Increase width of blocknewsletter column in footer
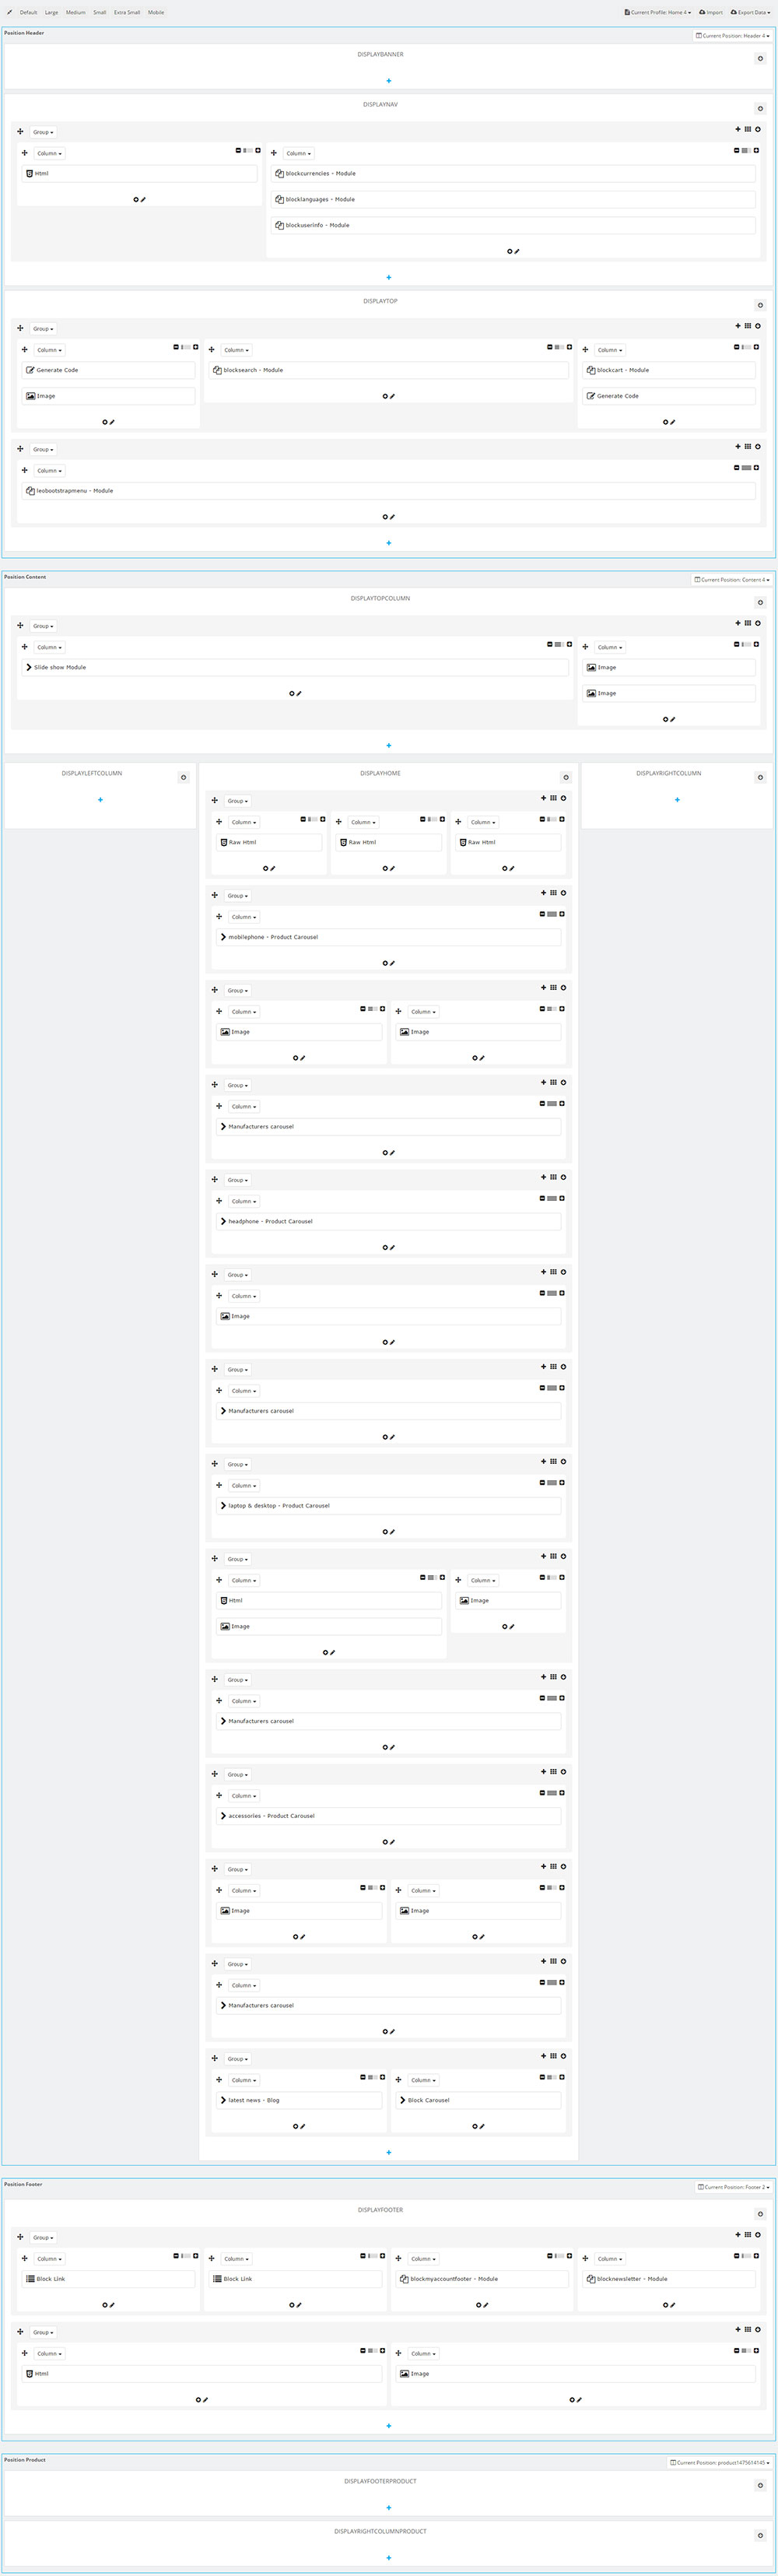778x2576 pixels. coord(757,2255)
